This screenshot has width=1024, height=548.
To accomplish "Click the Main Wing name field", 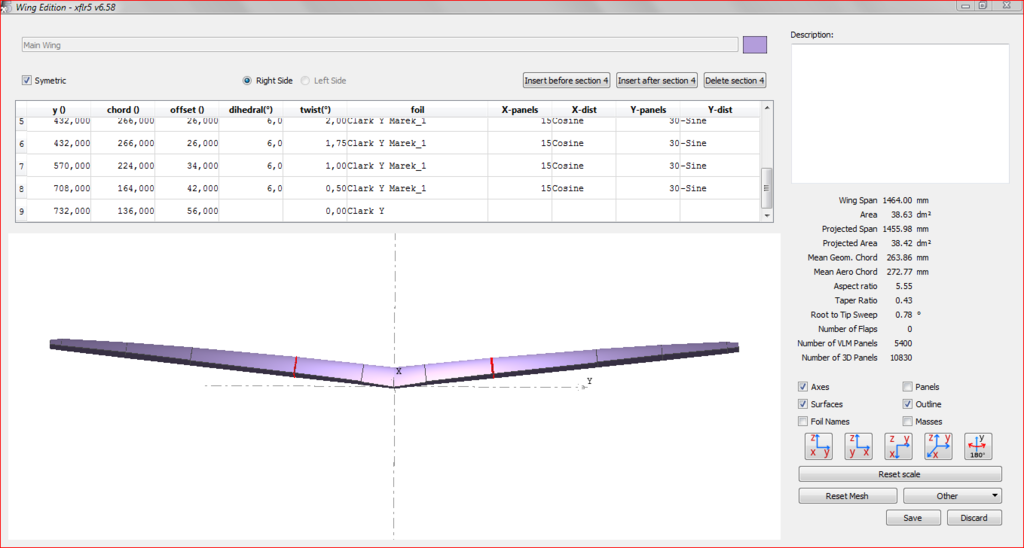I will point(380,45).
